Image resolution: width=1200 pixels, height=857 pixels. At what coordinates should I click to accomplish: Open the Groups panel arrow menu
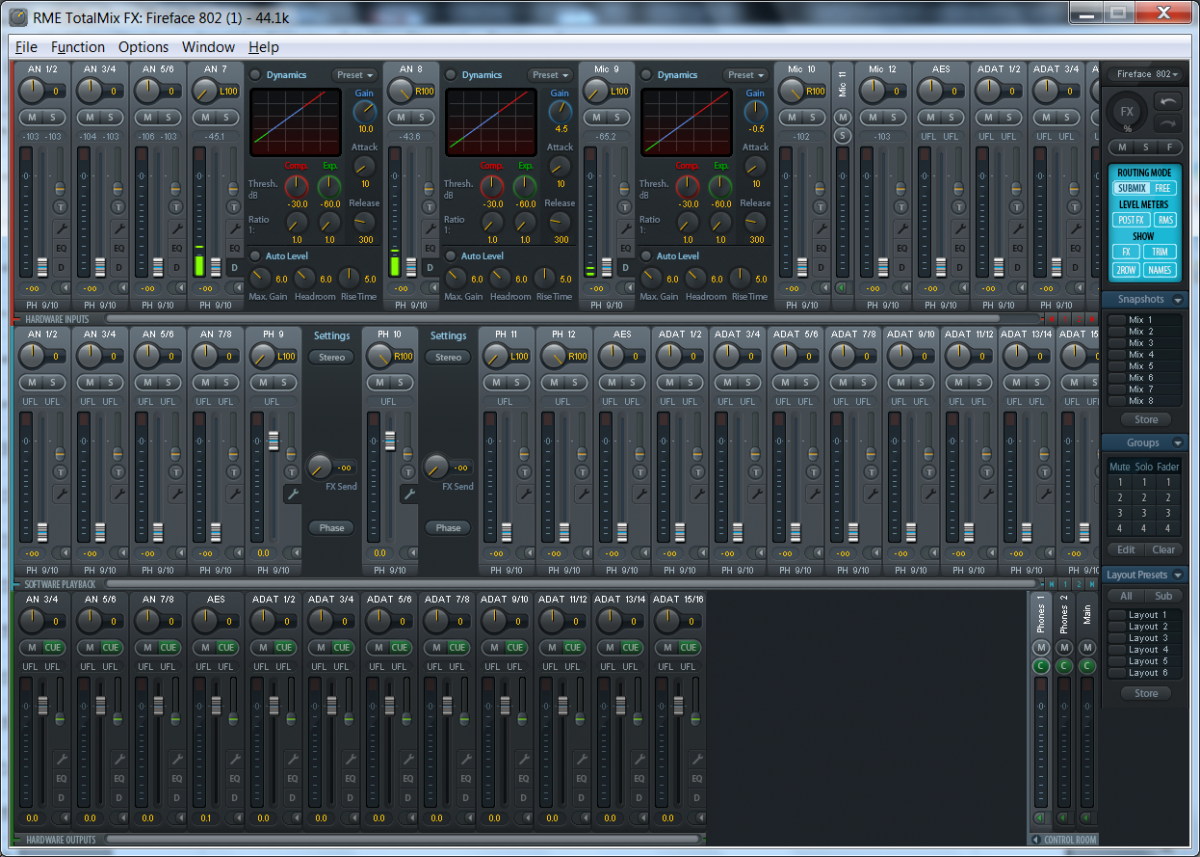[1178, 443]
